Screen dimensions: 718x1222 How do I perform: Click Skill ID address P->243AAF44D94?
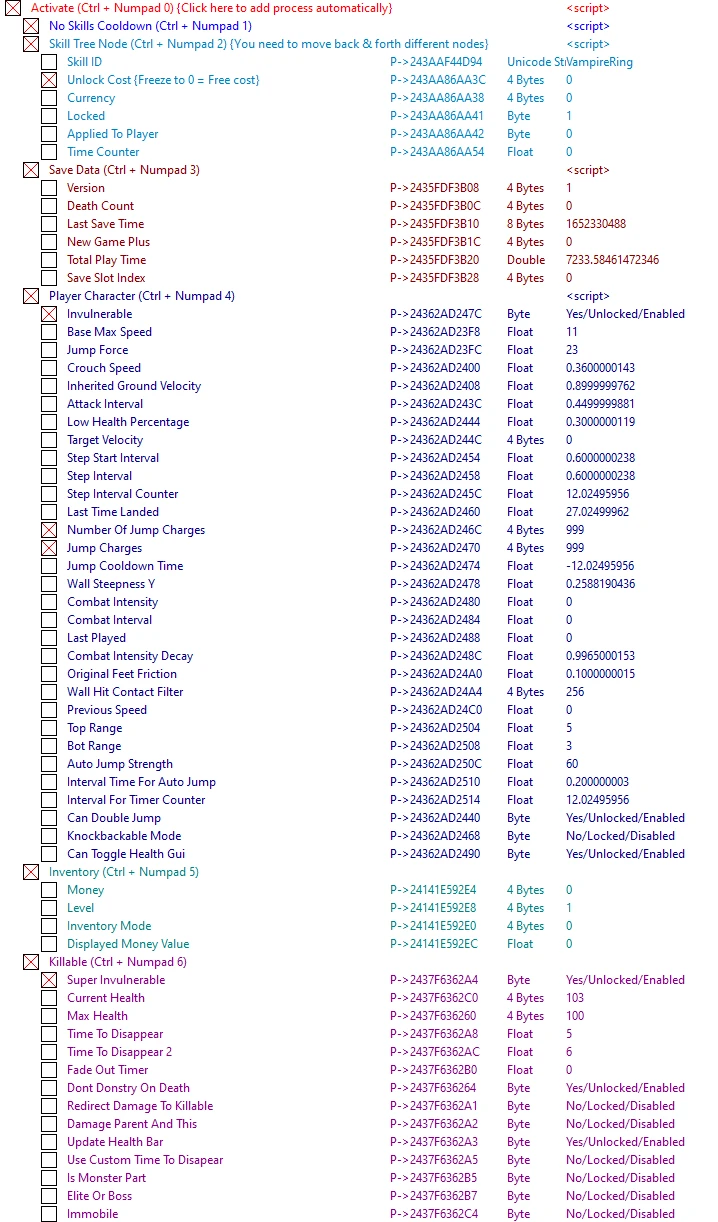point(436,62)
